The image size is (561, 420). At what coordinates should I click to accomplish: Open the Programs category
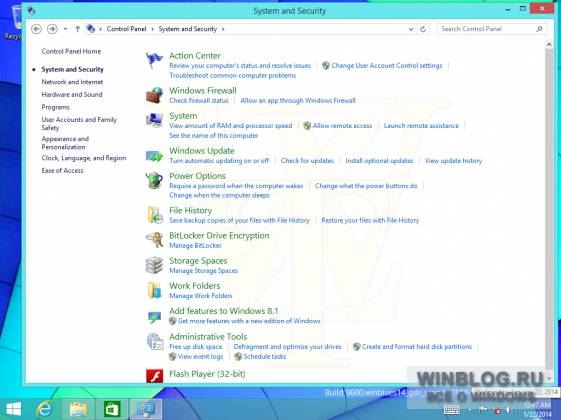pos(55,107)
